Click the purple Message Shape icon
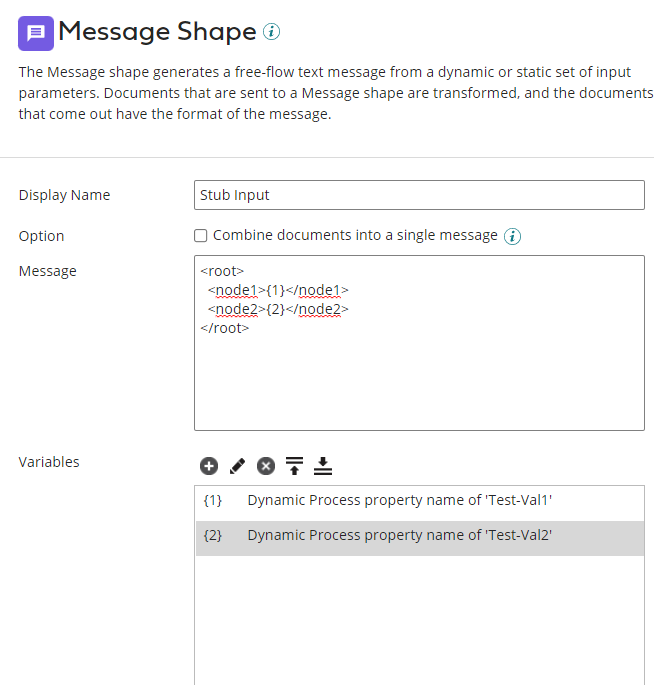Image resolution: width=654 pixels, height=685 pixels. point(36,33)
